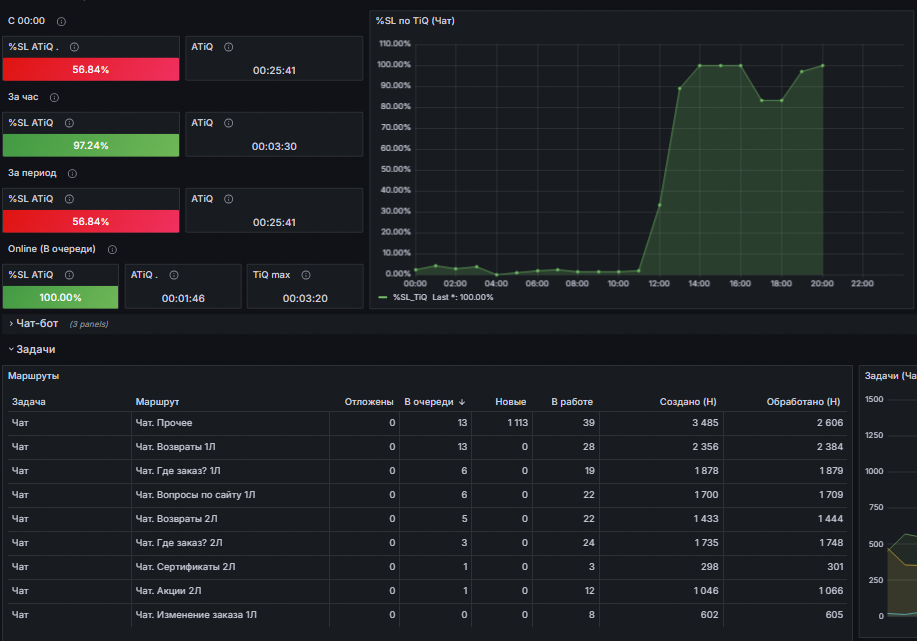Click the red 56.84% '%SL ATiQ .' value bar
917x641 pixels.
tap(91, 69)
